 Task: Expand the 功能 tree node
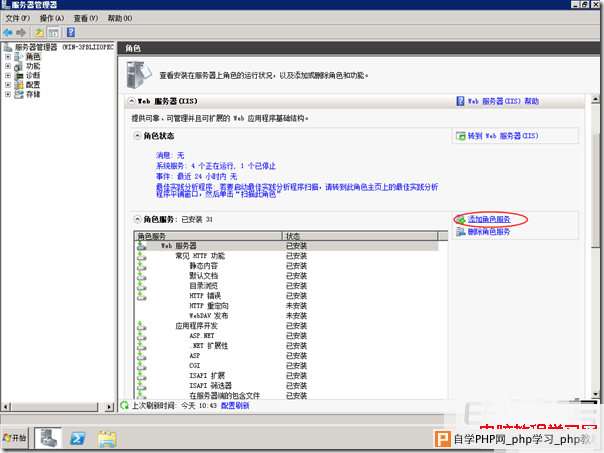8,66
